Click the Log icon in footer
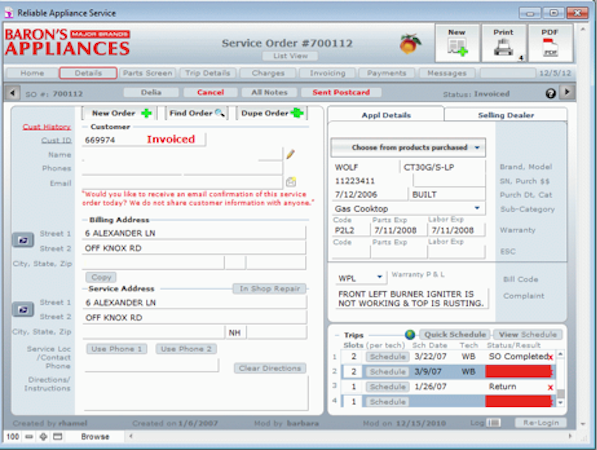The image size is (597, 450). click(494, 423)
